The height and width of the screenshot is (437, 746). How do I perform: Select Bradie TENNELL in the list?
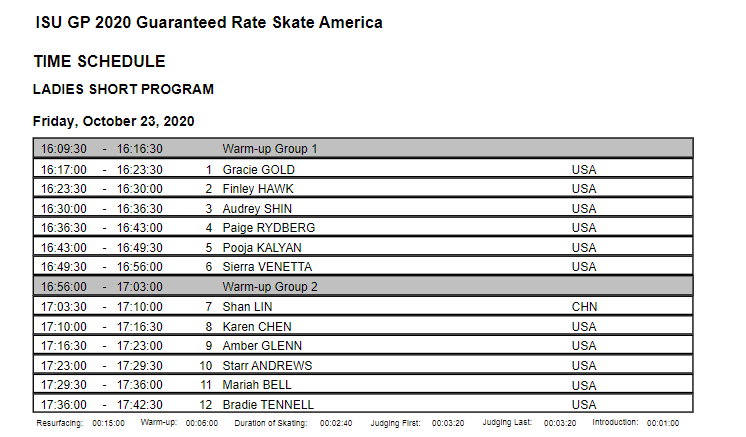point(268,404)
